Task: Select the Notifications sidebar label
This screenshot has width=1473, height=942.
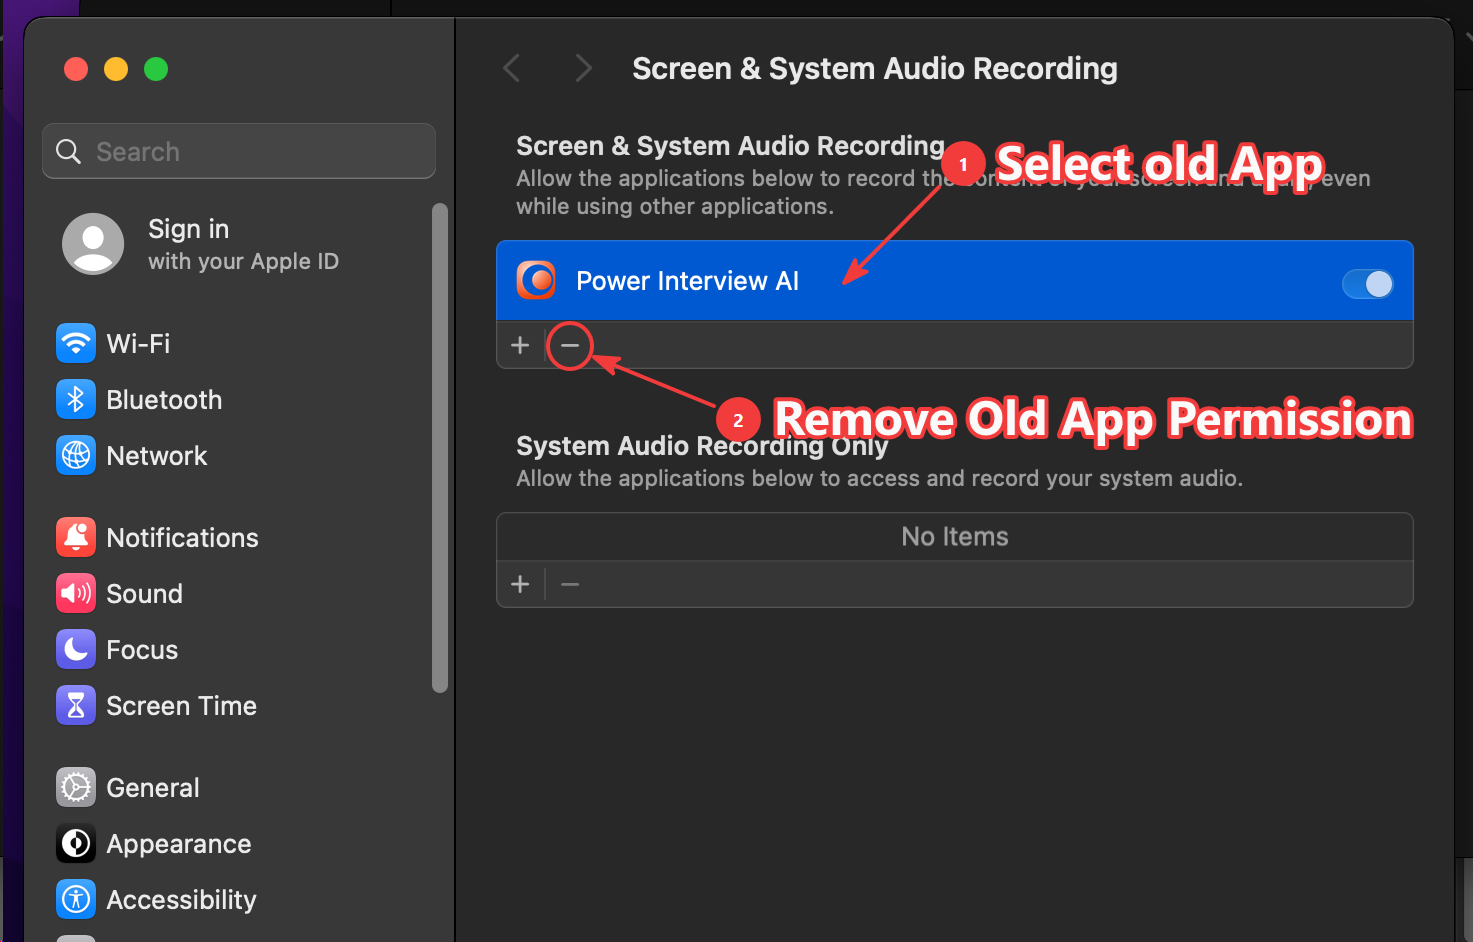Action: pyautogui.click(x=182, y=538)
